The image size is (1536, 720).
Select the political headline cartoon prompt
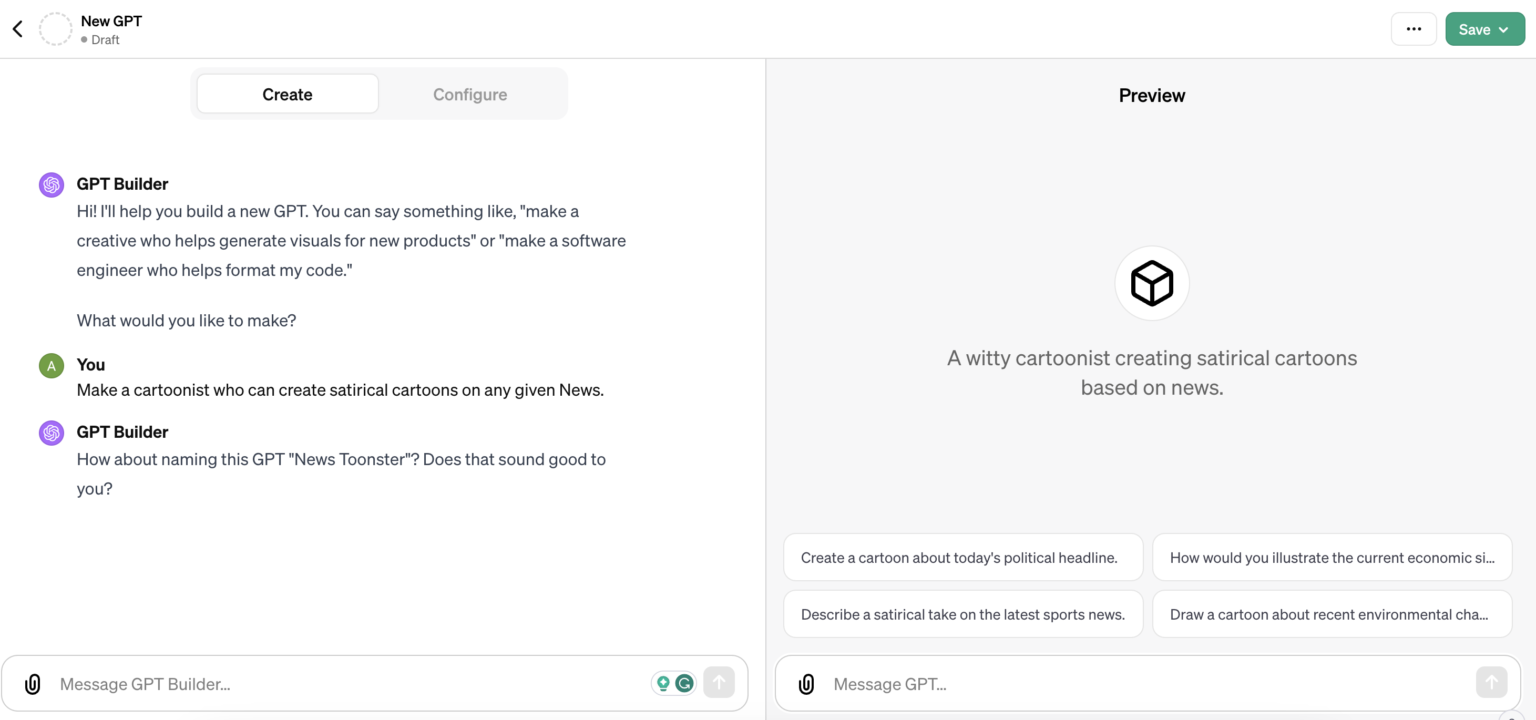click(962, 557)
